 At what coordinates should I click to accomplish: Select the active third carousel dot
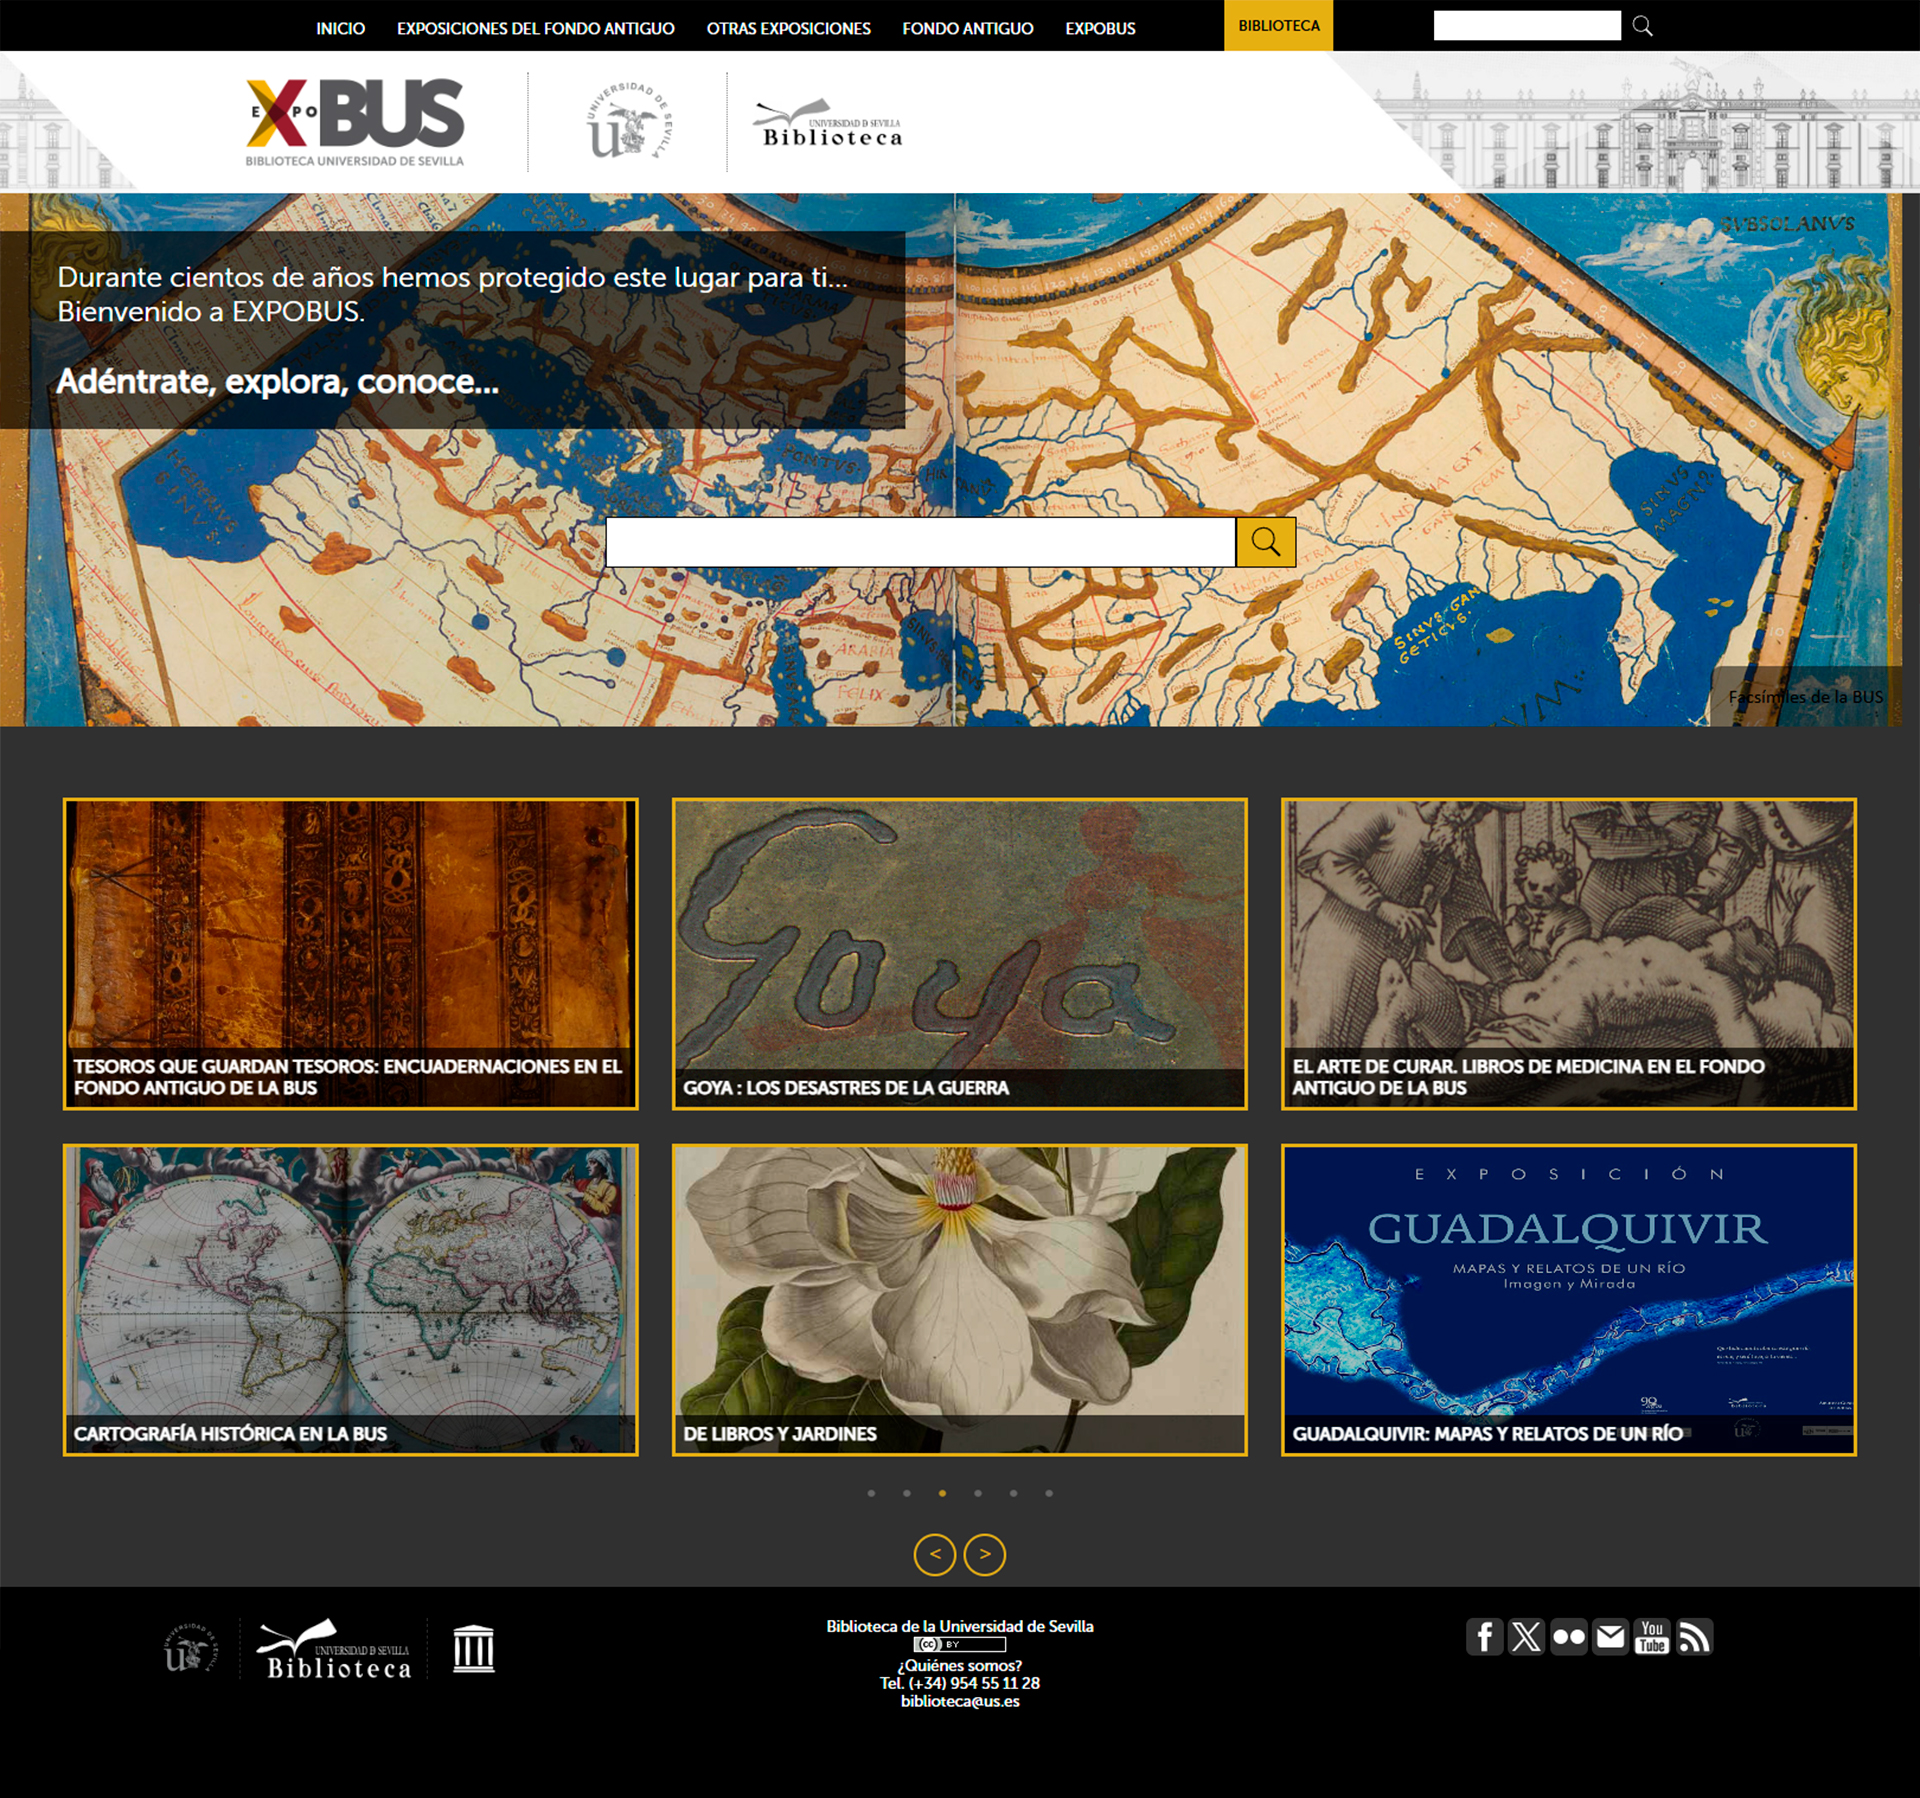click(942, 1493)
